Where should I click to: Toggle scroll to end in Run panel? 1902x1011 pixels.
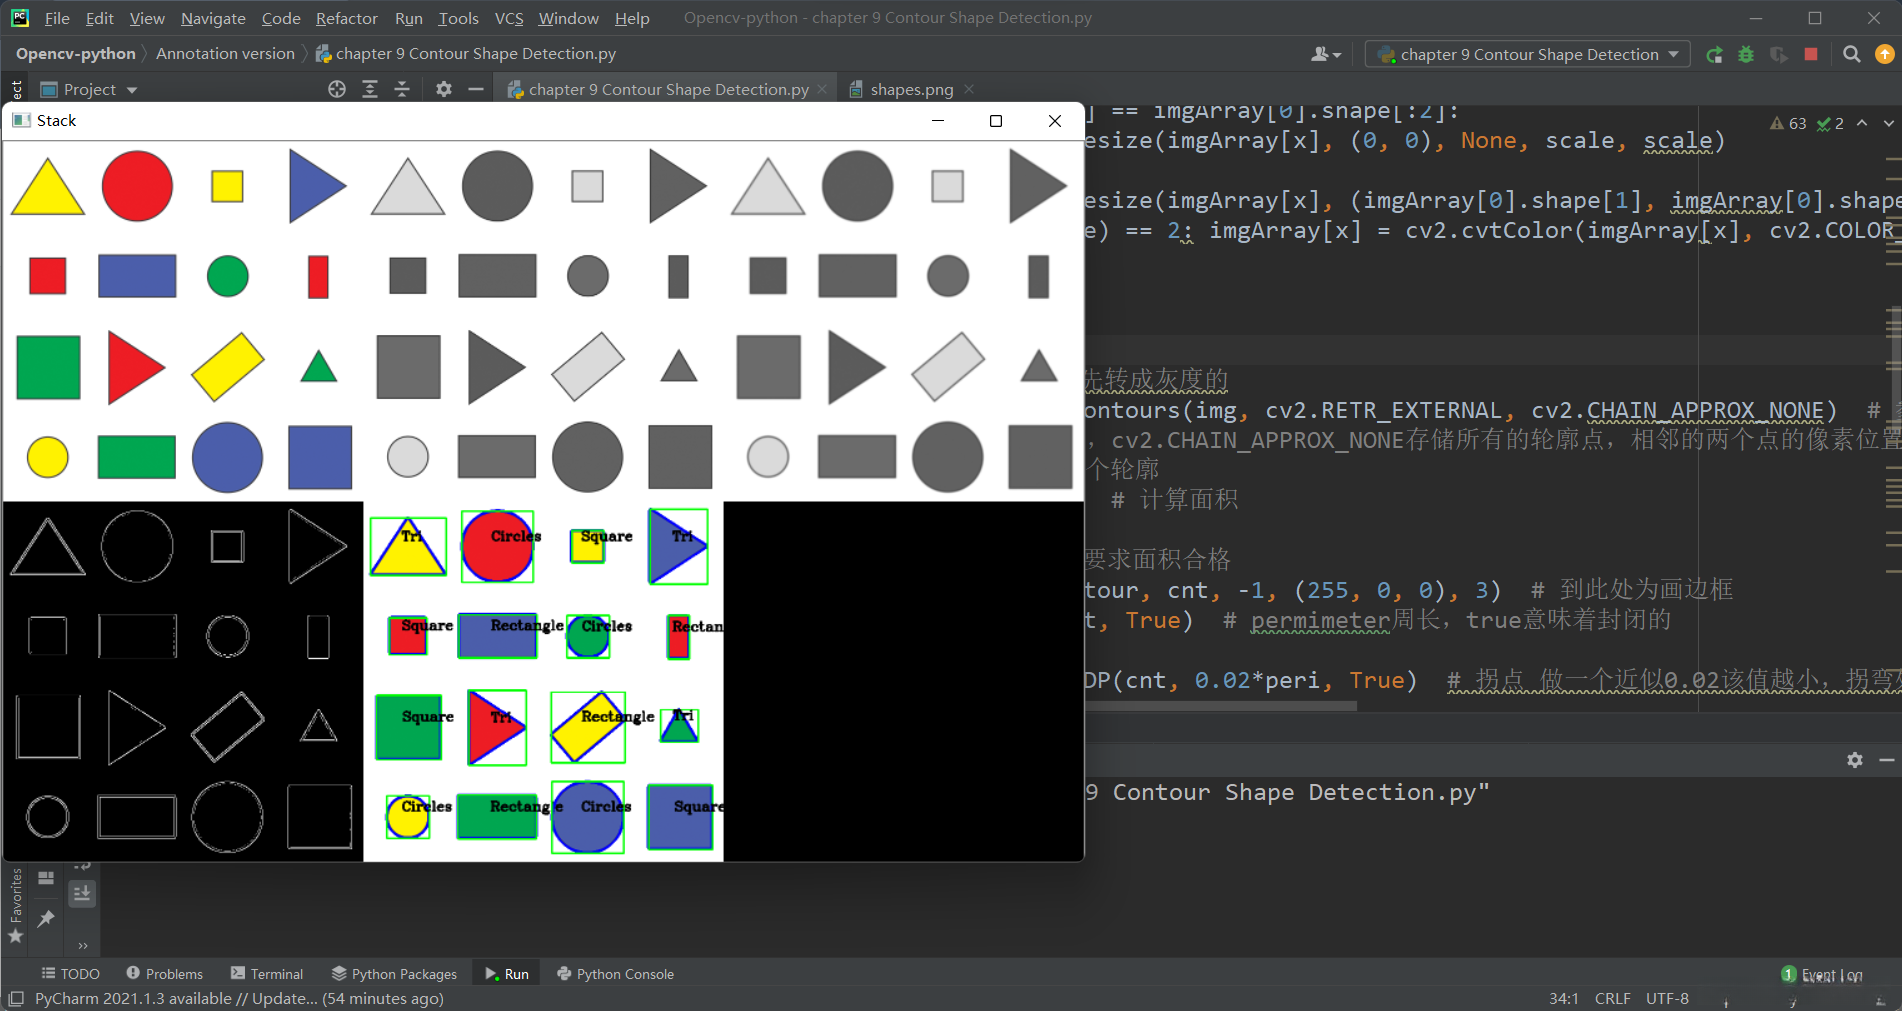82,893
